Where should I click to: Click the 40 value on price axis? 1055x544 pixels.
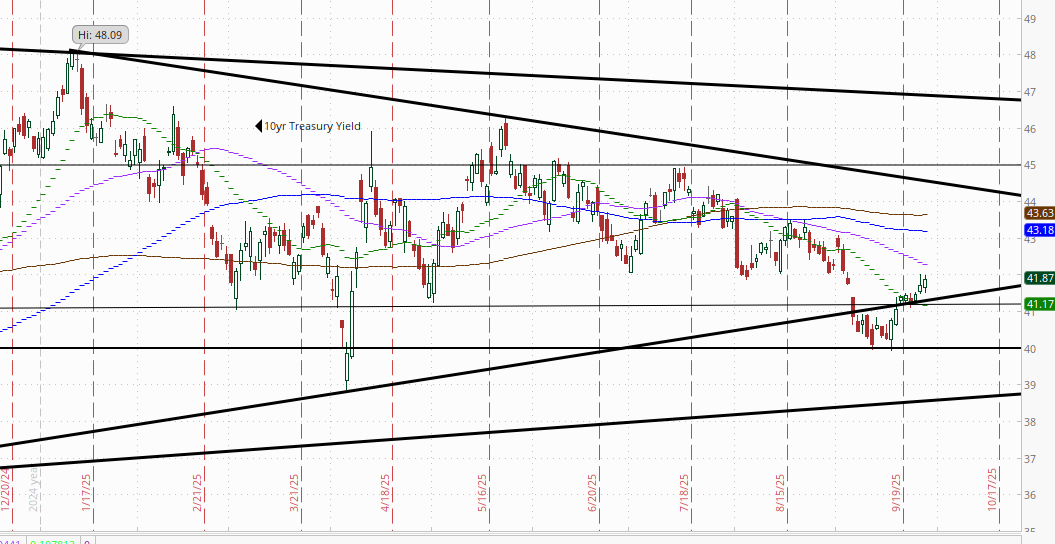click(1029, 348)
